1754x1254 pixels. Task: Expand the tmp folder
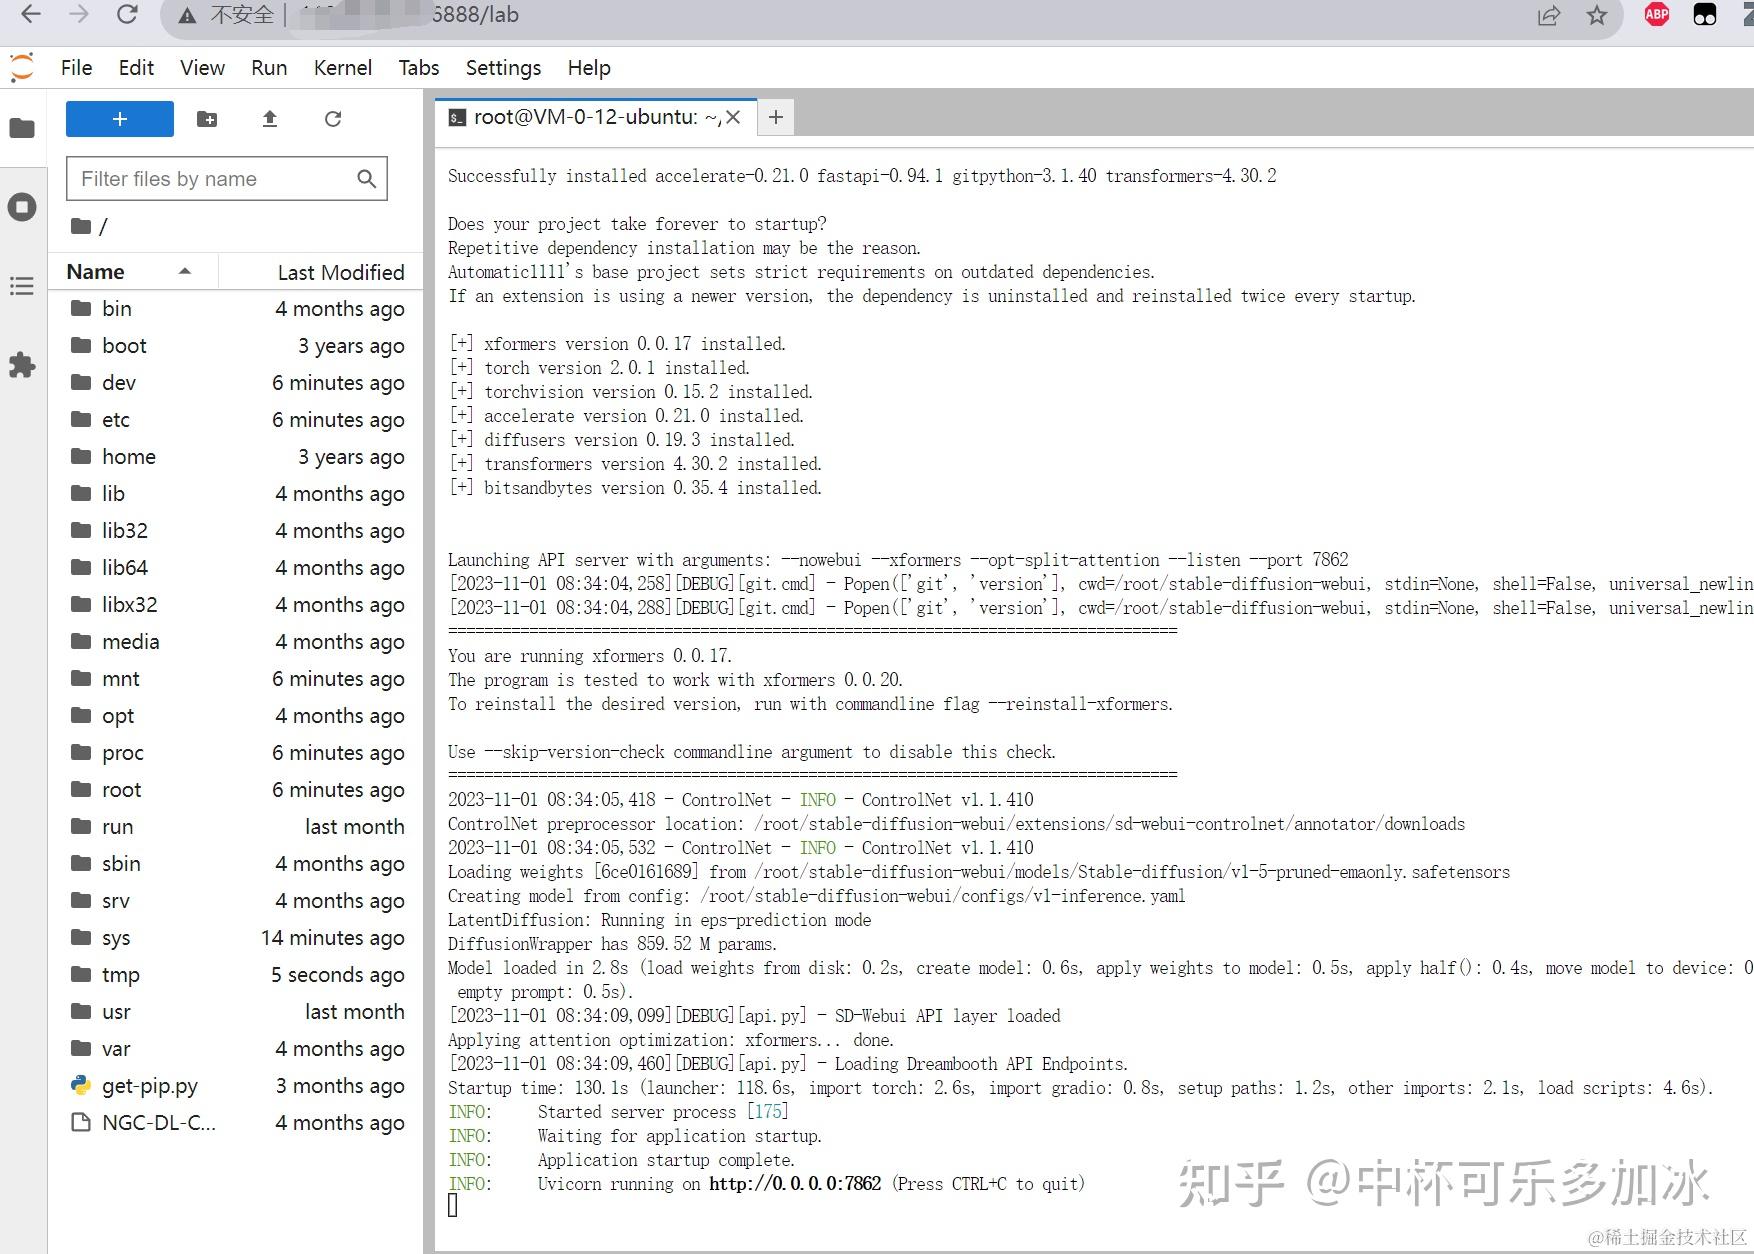pos(121,975)
